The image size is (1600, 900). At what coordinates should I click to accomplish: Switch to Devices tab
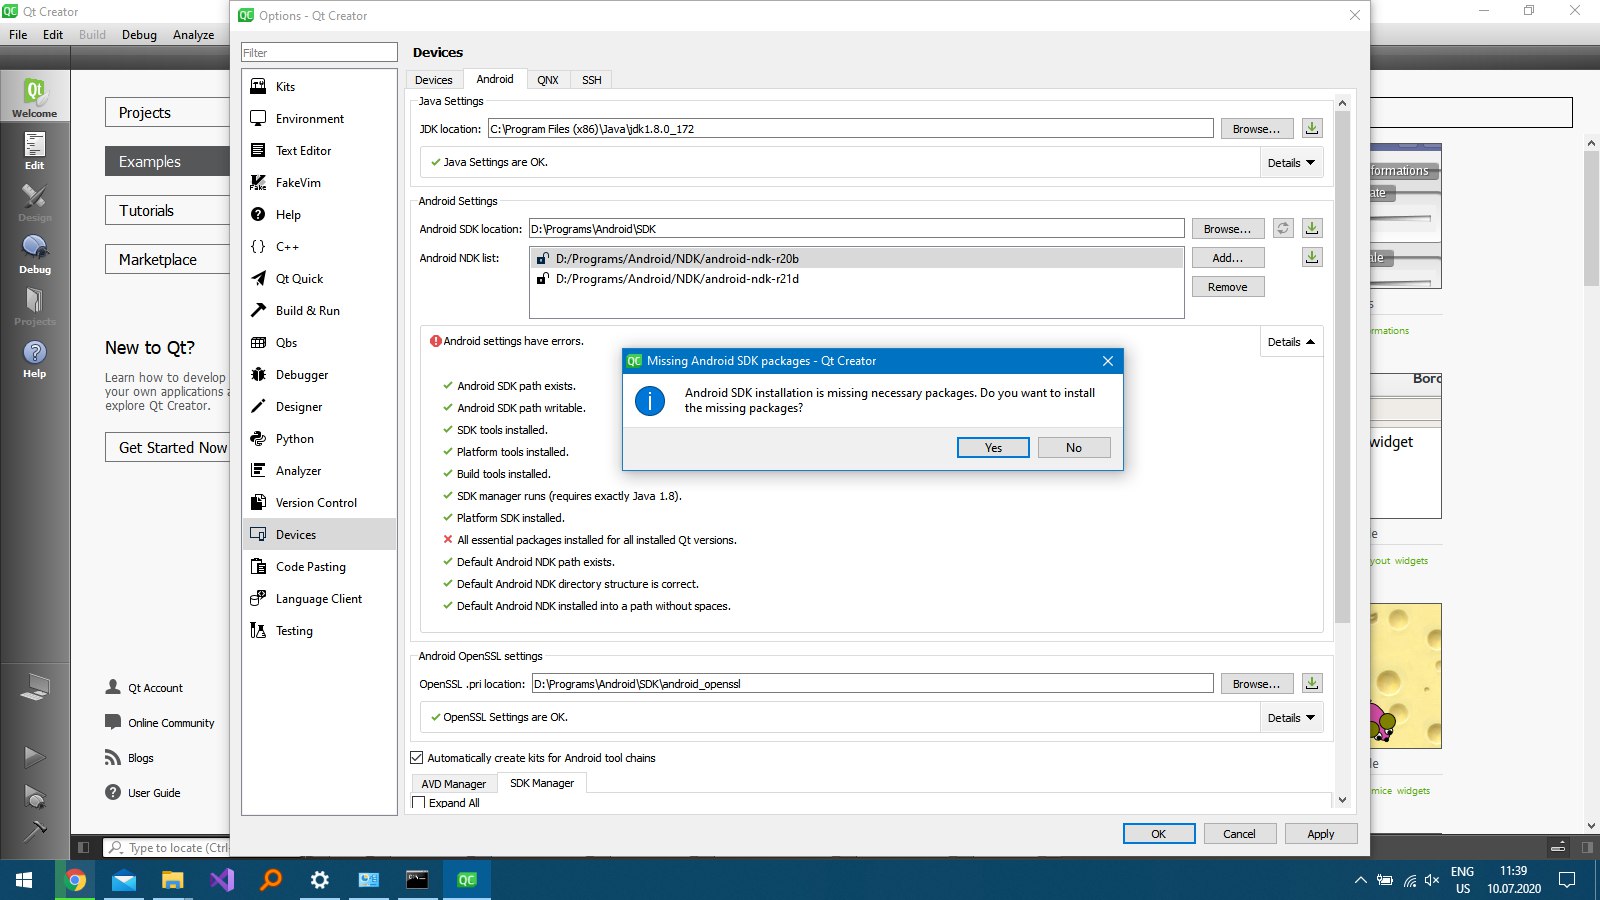pyautogui.click(x=434, y=80)
